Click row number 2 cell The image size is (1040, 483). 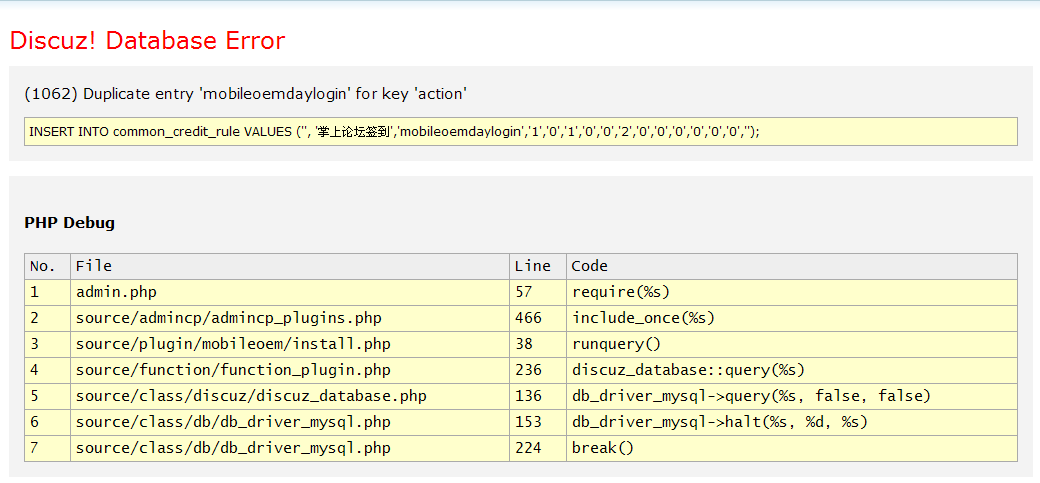(47, 318)
